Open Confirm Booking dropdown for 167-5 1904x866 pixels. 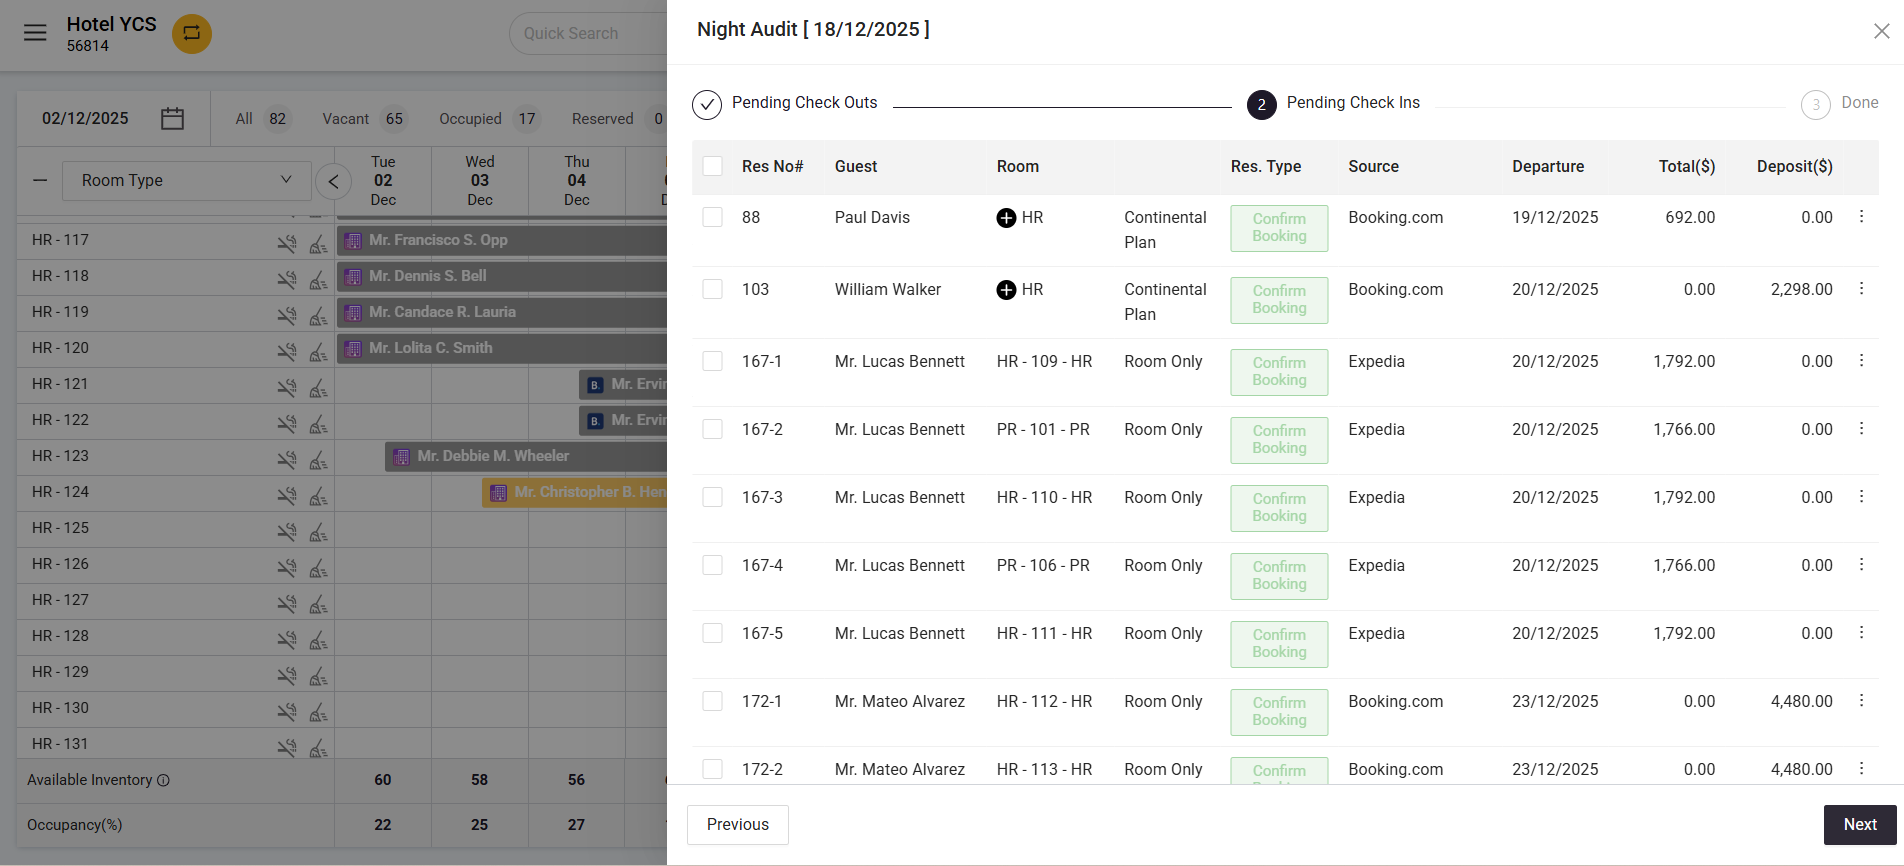[1279, 644]
